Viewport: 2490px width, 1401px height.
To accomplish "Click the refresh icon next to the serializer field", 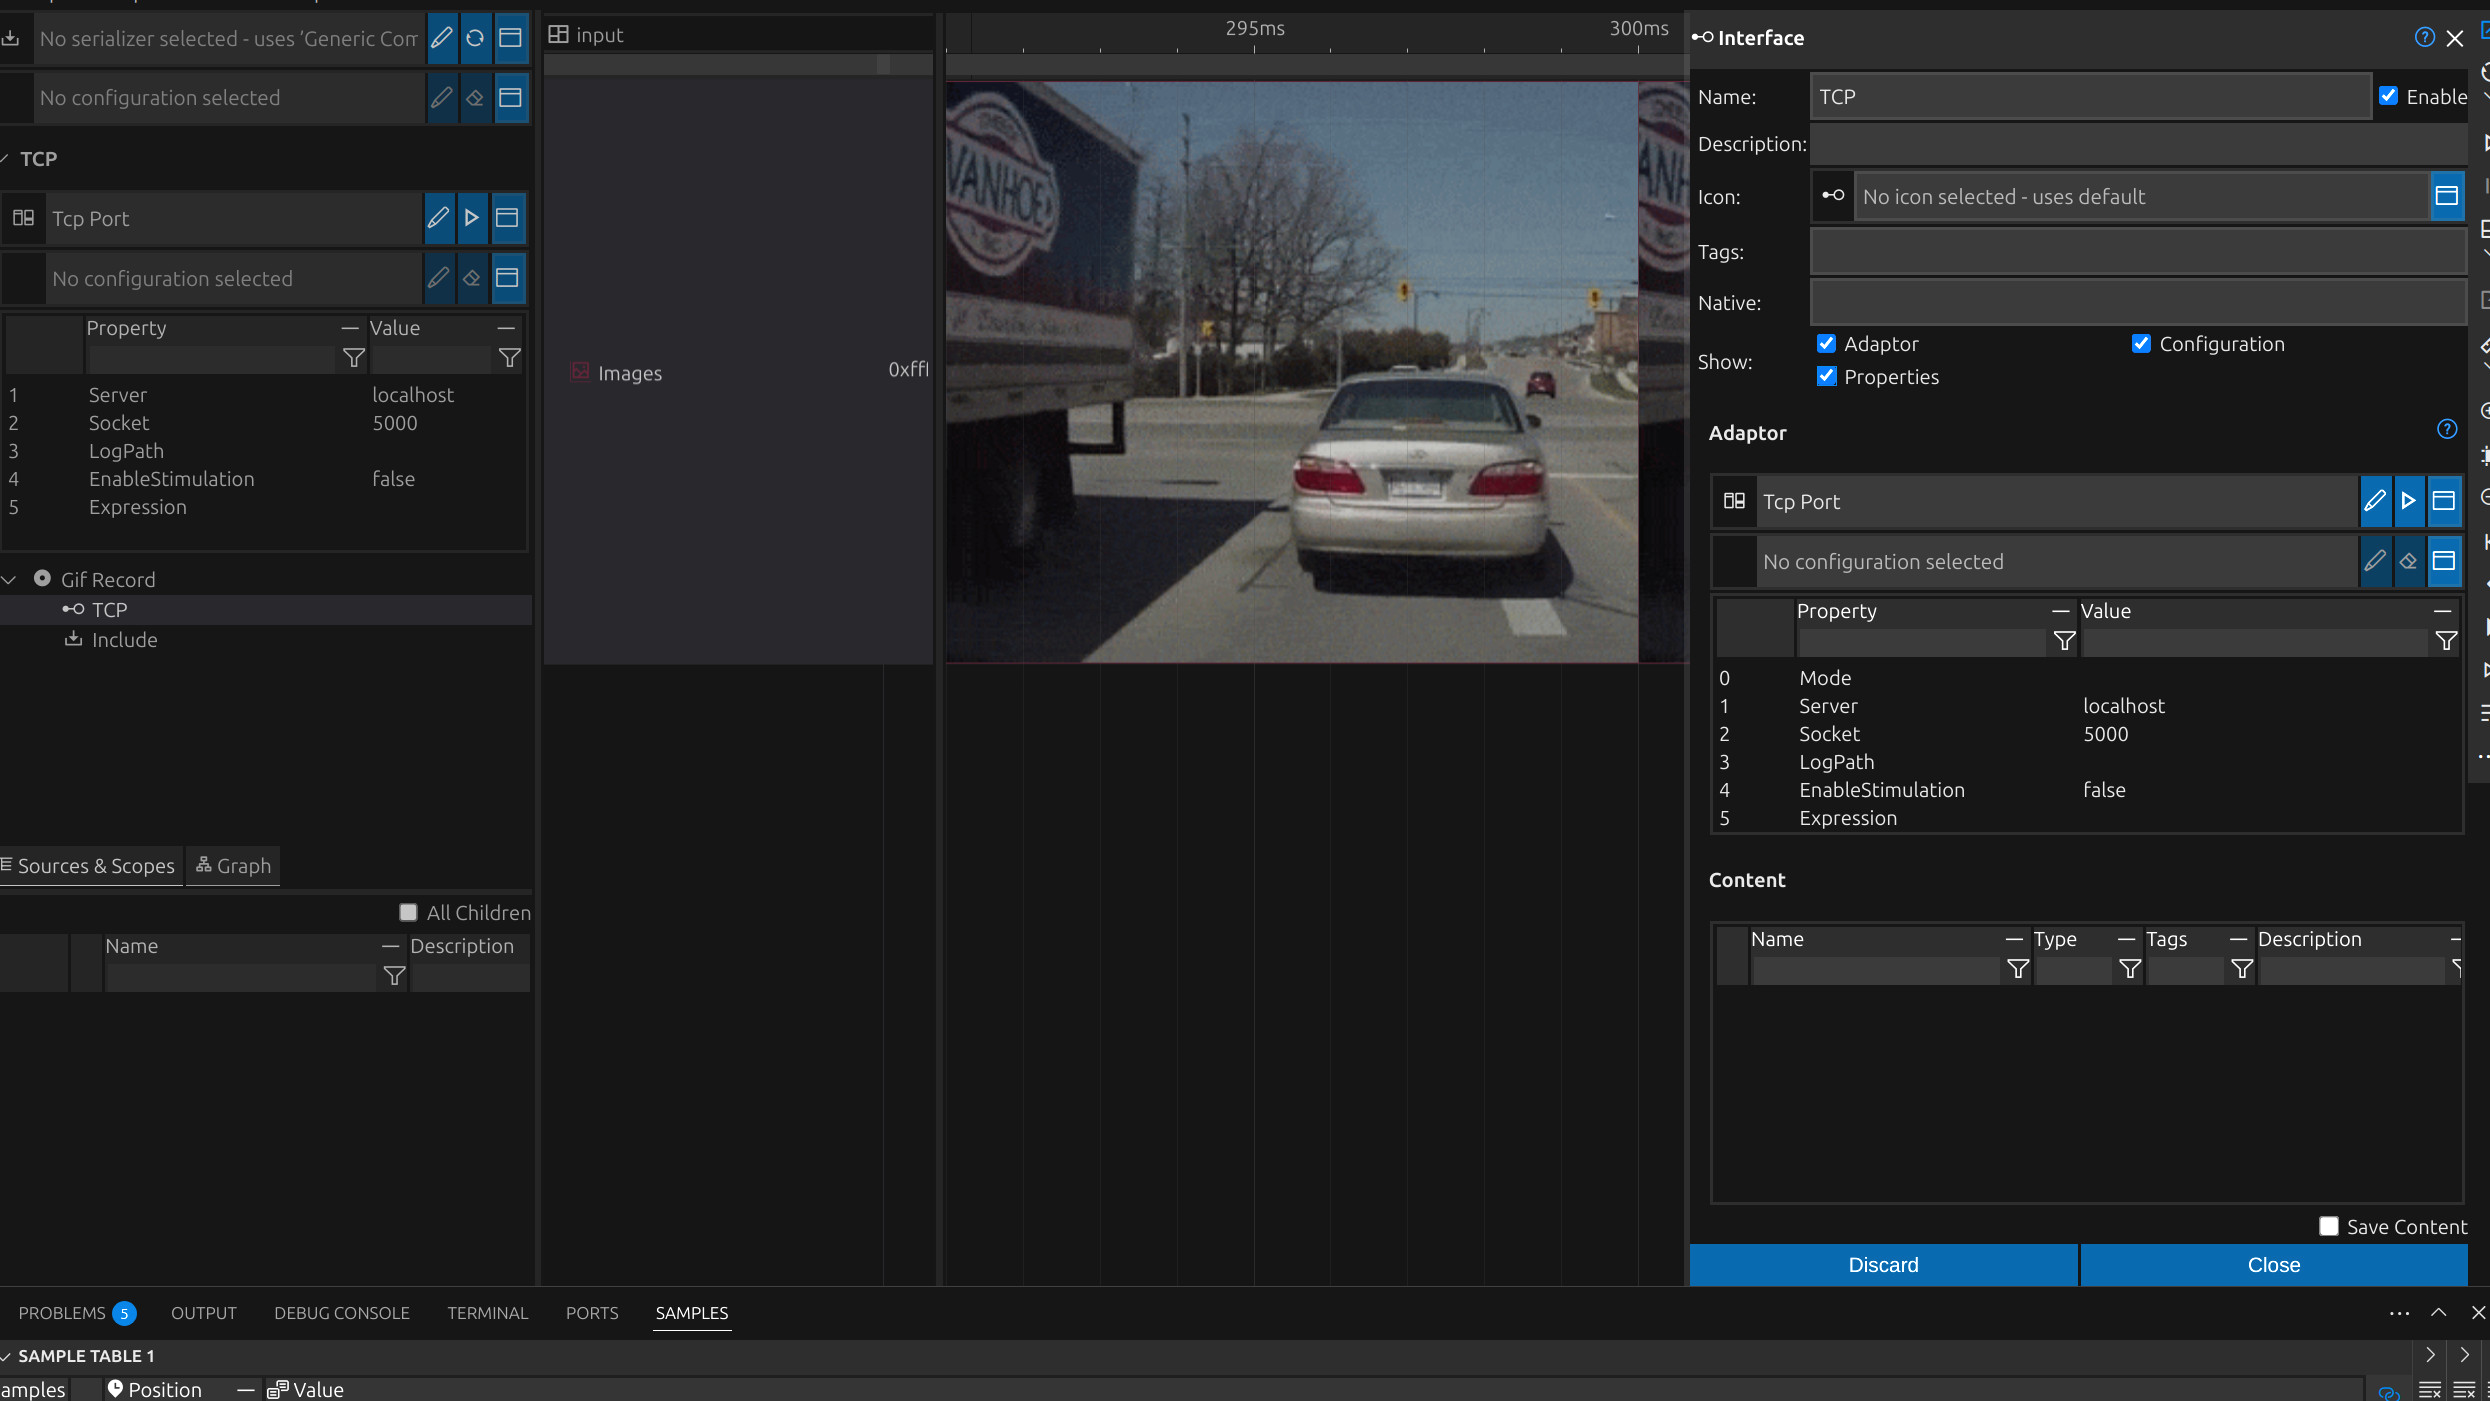I will tap(476, 38).
